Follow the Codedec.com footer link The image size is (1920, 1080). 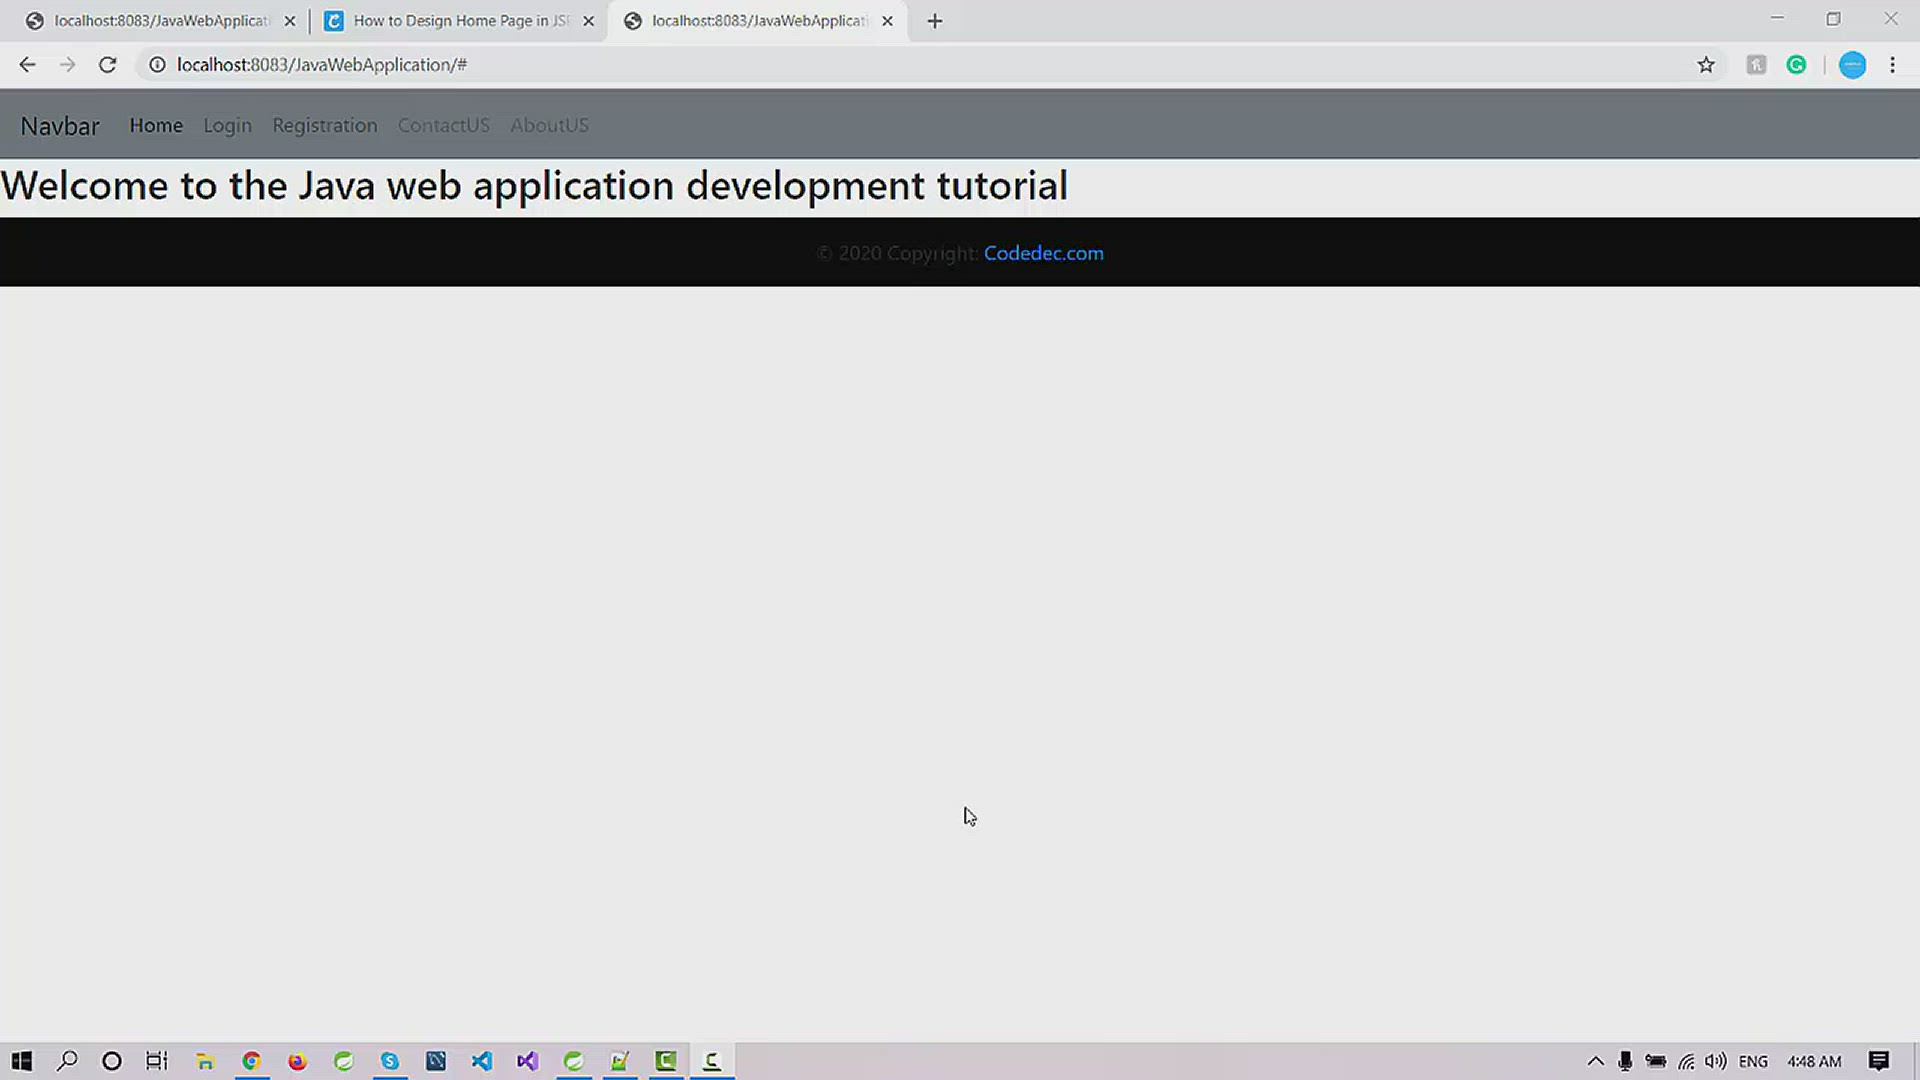1044,254
